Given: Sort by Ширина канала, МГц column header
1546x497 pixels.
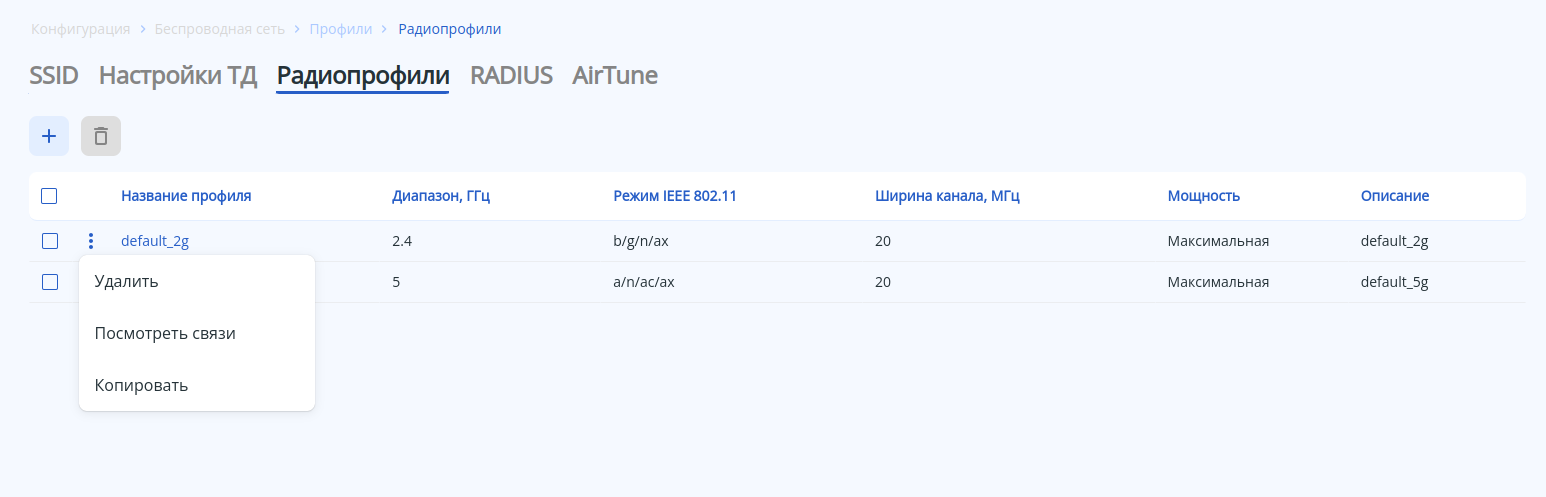Looking at the screenshot, I should [x=947, y=196].
